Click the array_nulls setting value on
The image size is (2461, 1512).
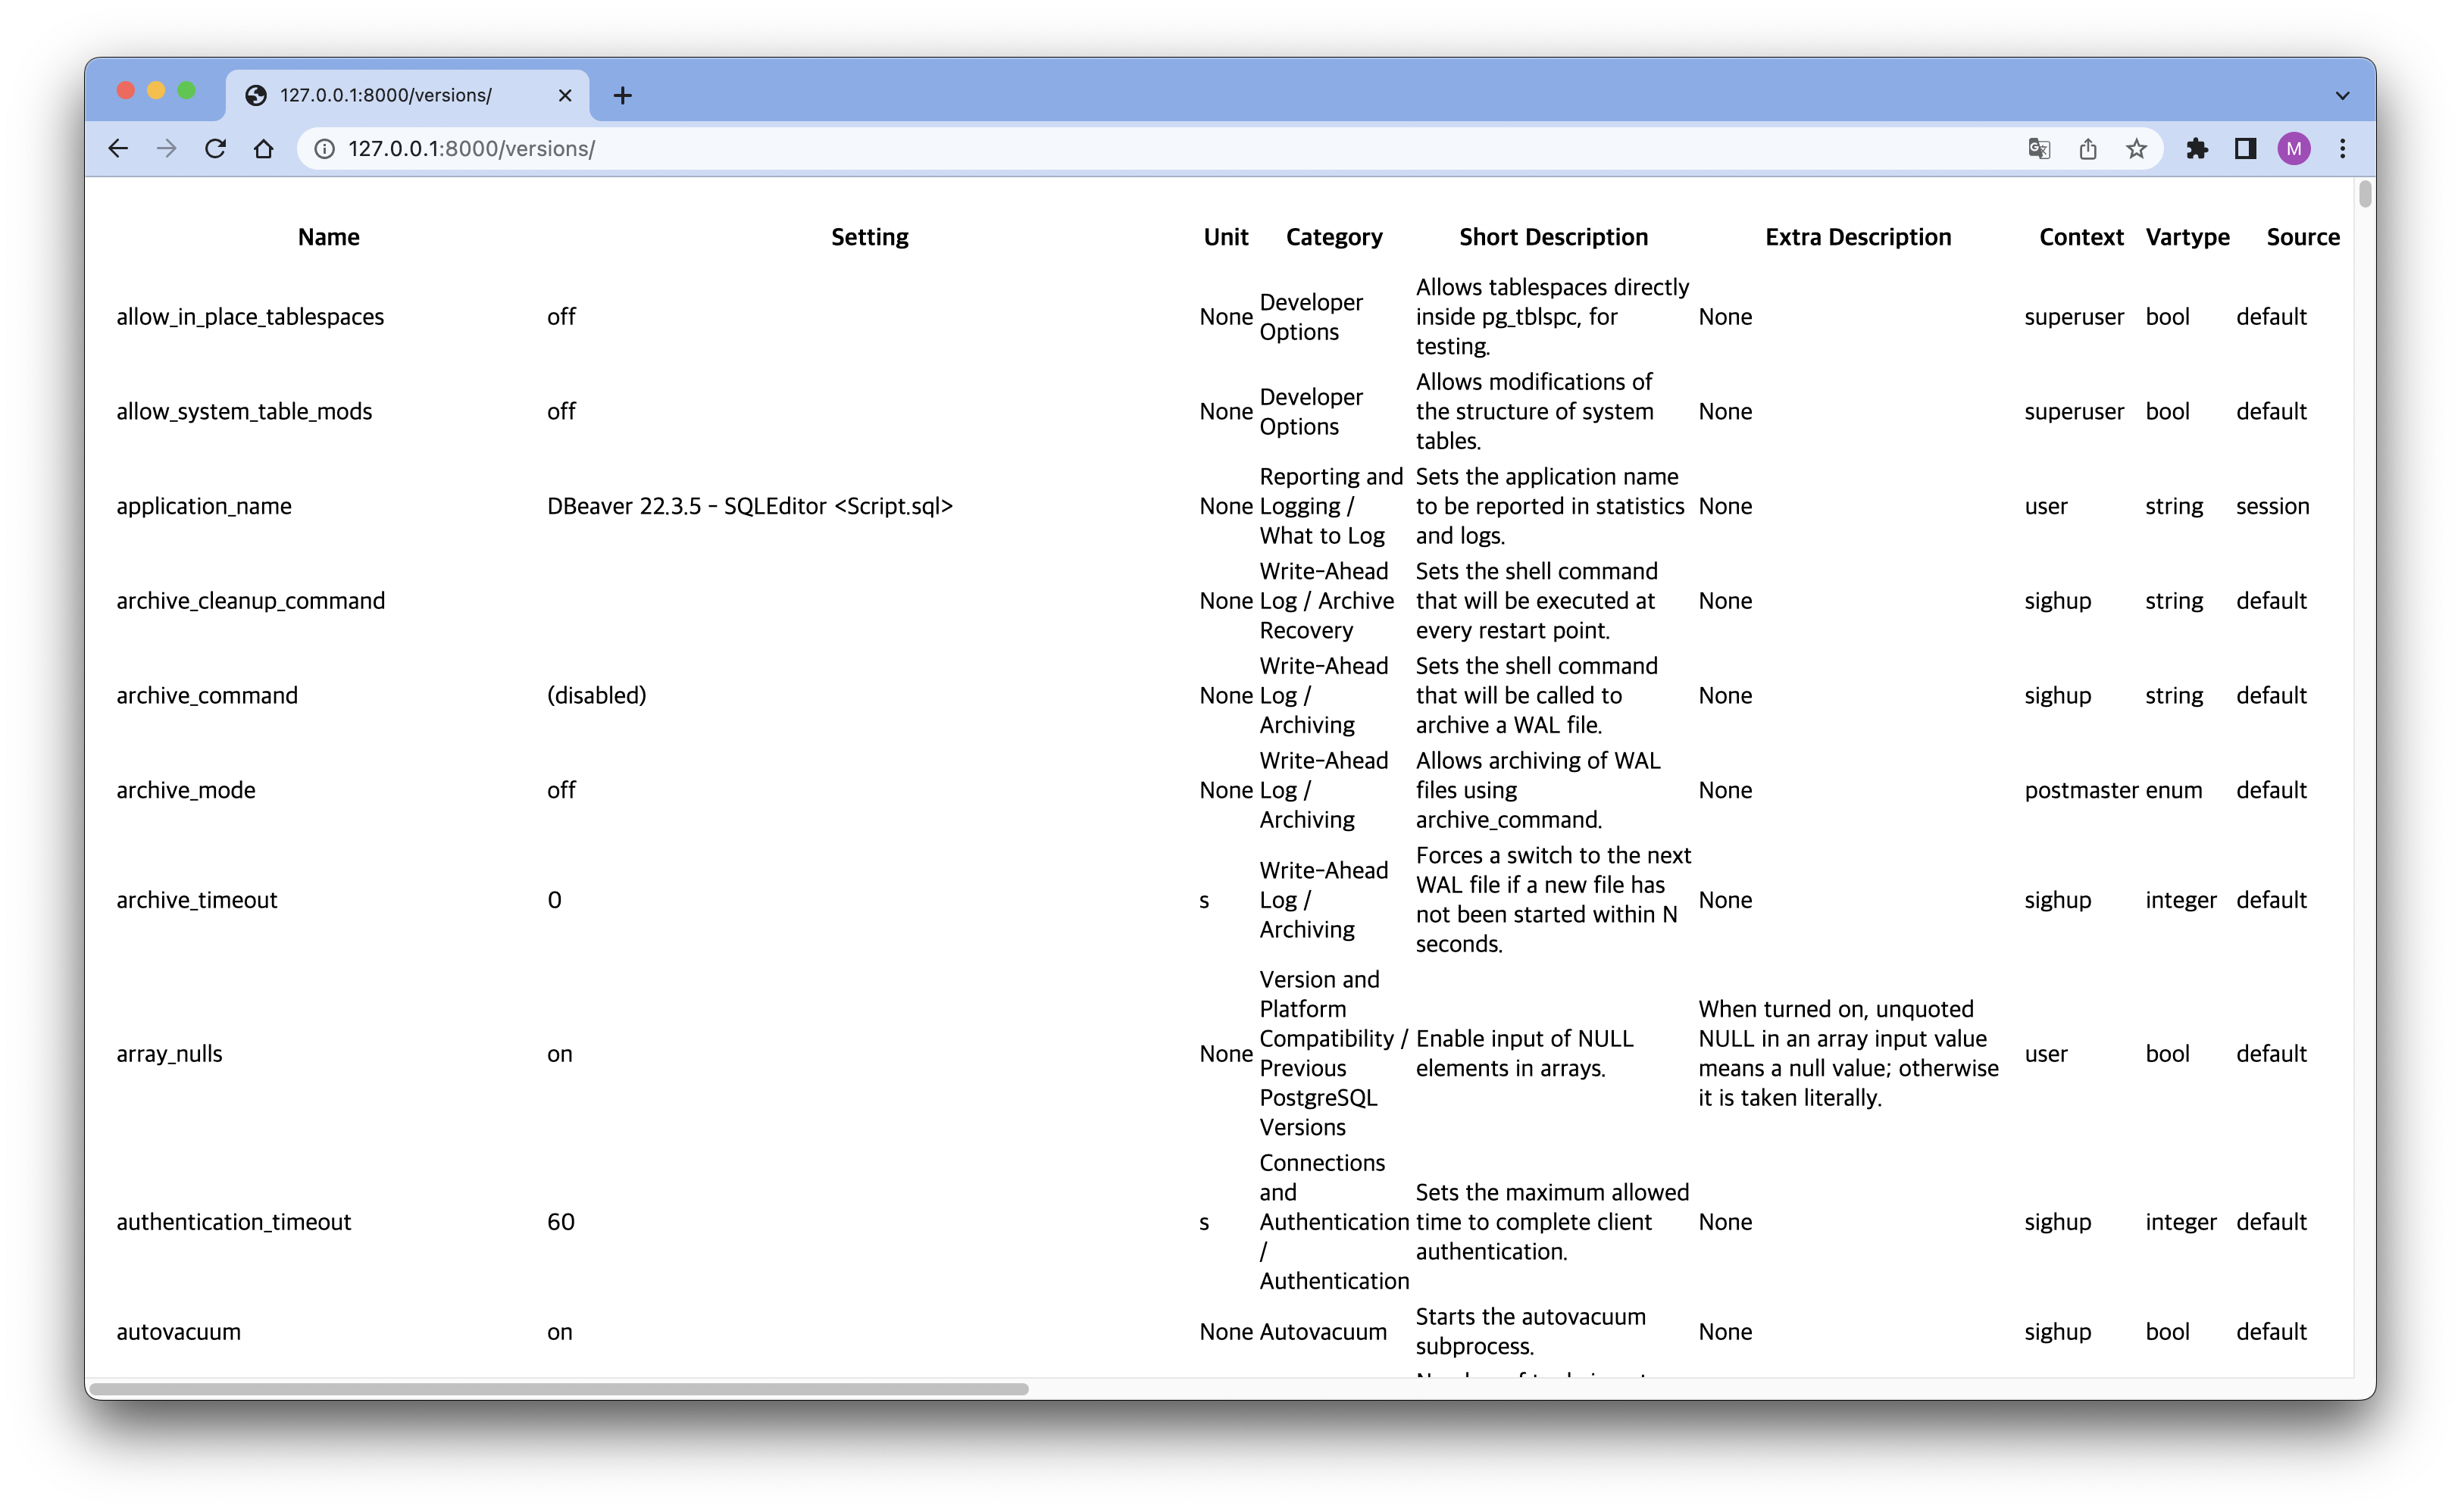559,1054
